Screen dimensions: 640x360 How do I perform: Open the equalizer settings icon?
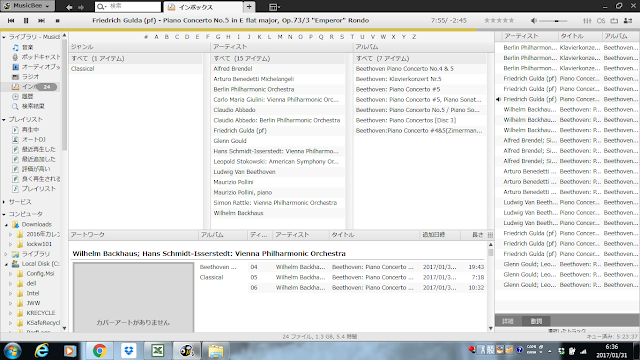point(587,20)
